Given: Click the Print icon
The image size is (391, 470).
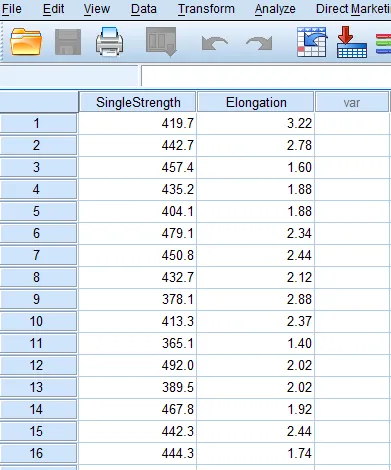Looking at the screenshot, I should pyautogui.click(x=109, y=42).
